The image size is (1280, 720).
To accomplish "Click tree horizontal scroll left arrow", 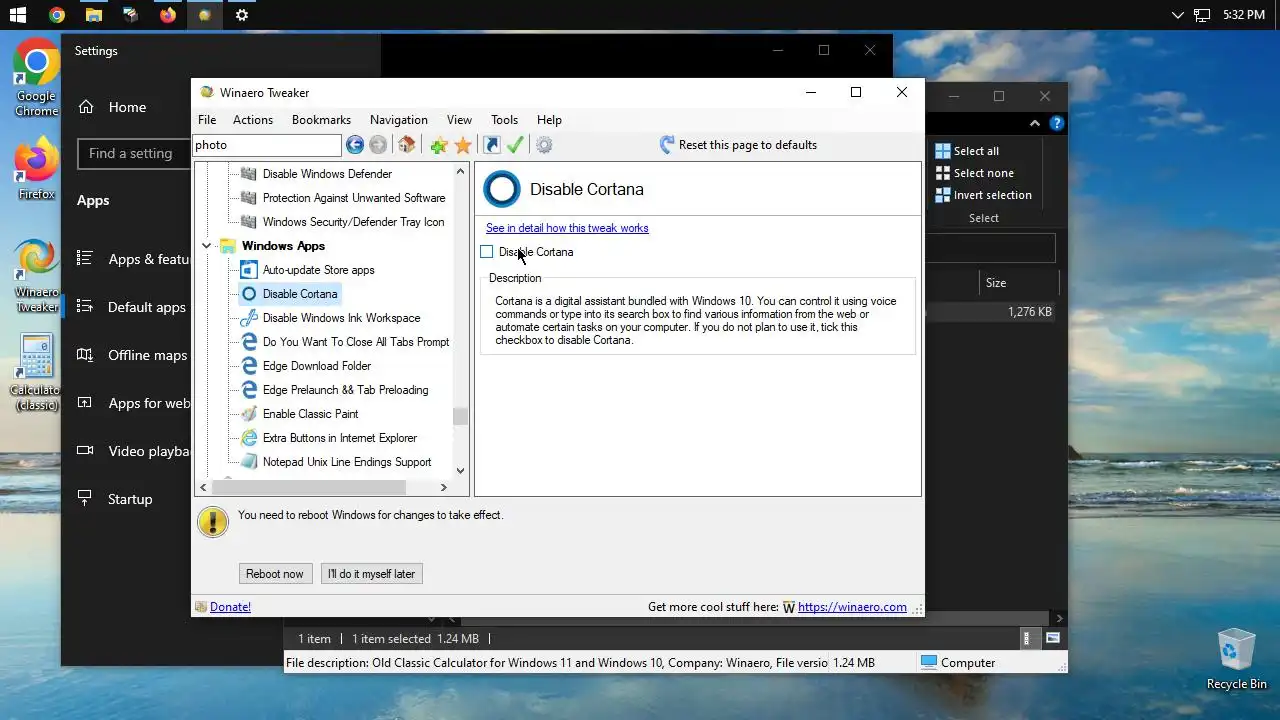I will click(x=204, y=487).
